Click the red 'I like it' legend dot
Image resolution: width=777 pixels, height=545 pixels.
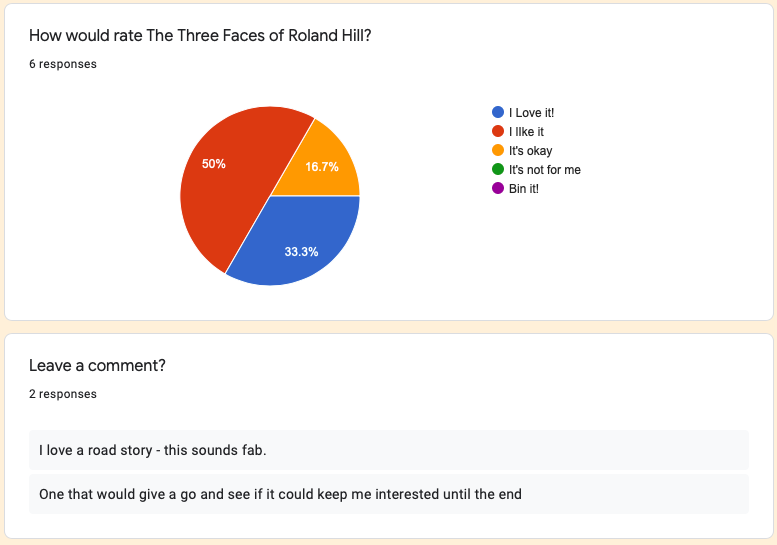click(x=497, y=132)
